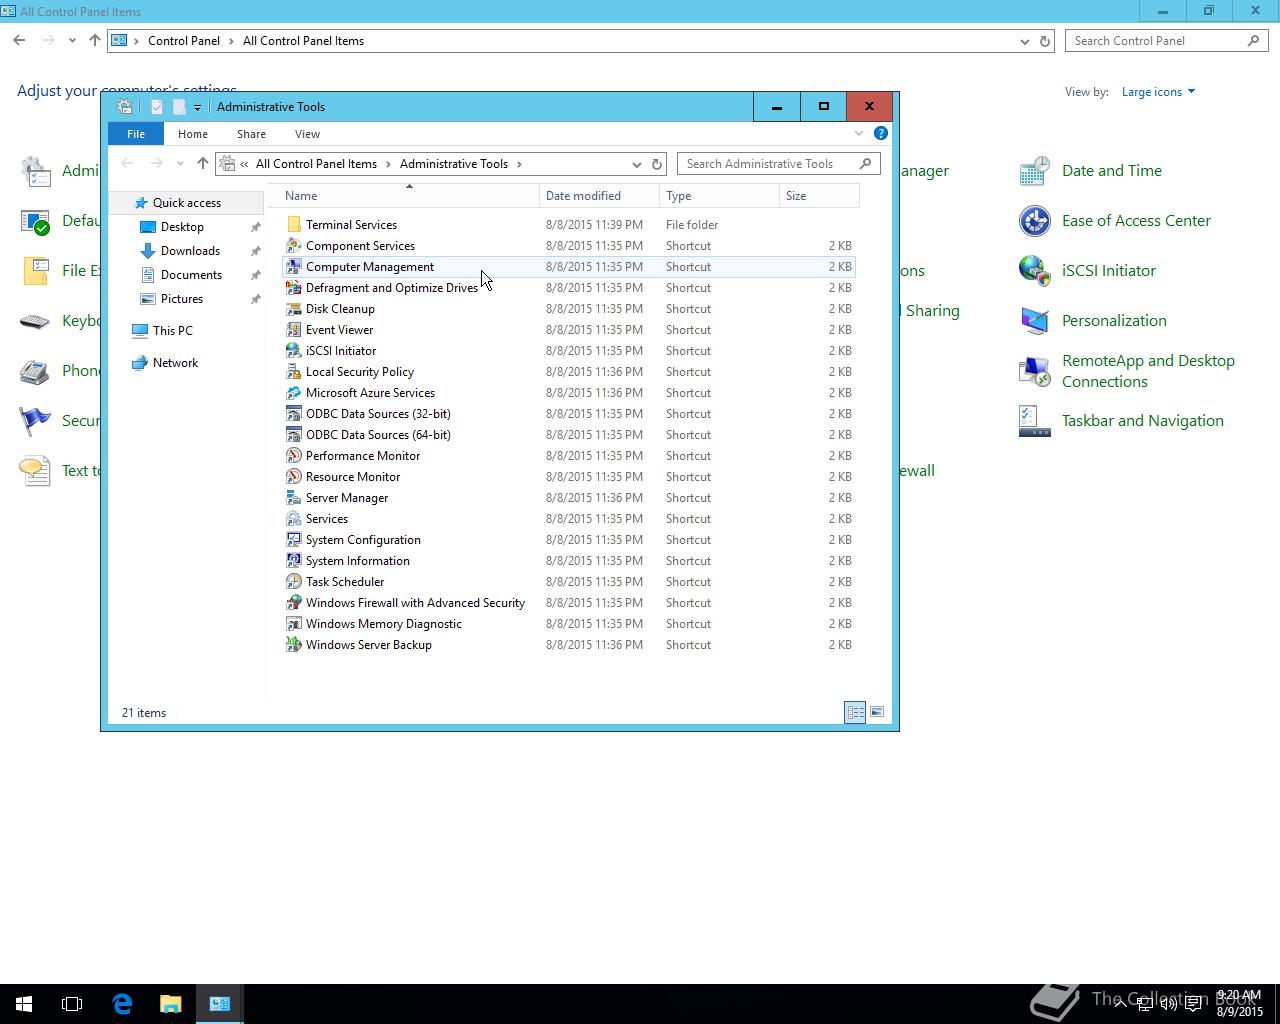Select the Windows Memory Diagnostic icon

pos(293,624)
